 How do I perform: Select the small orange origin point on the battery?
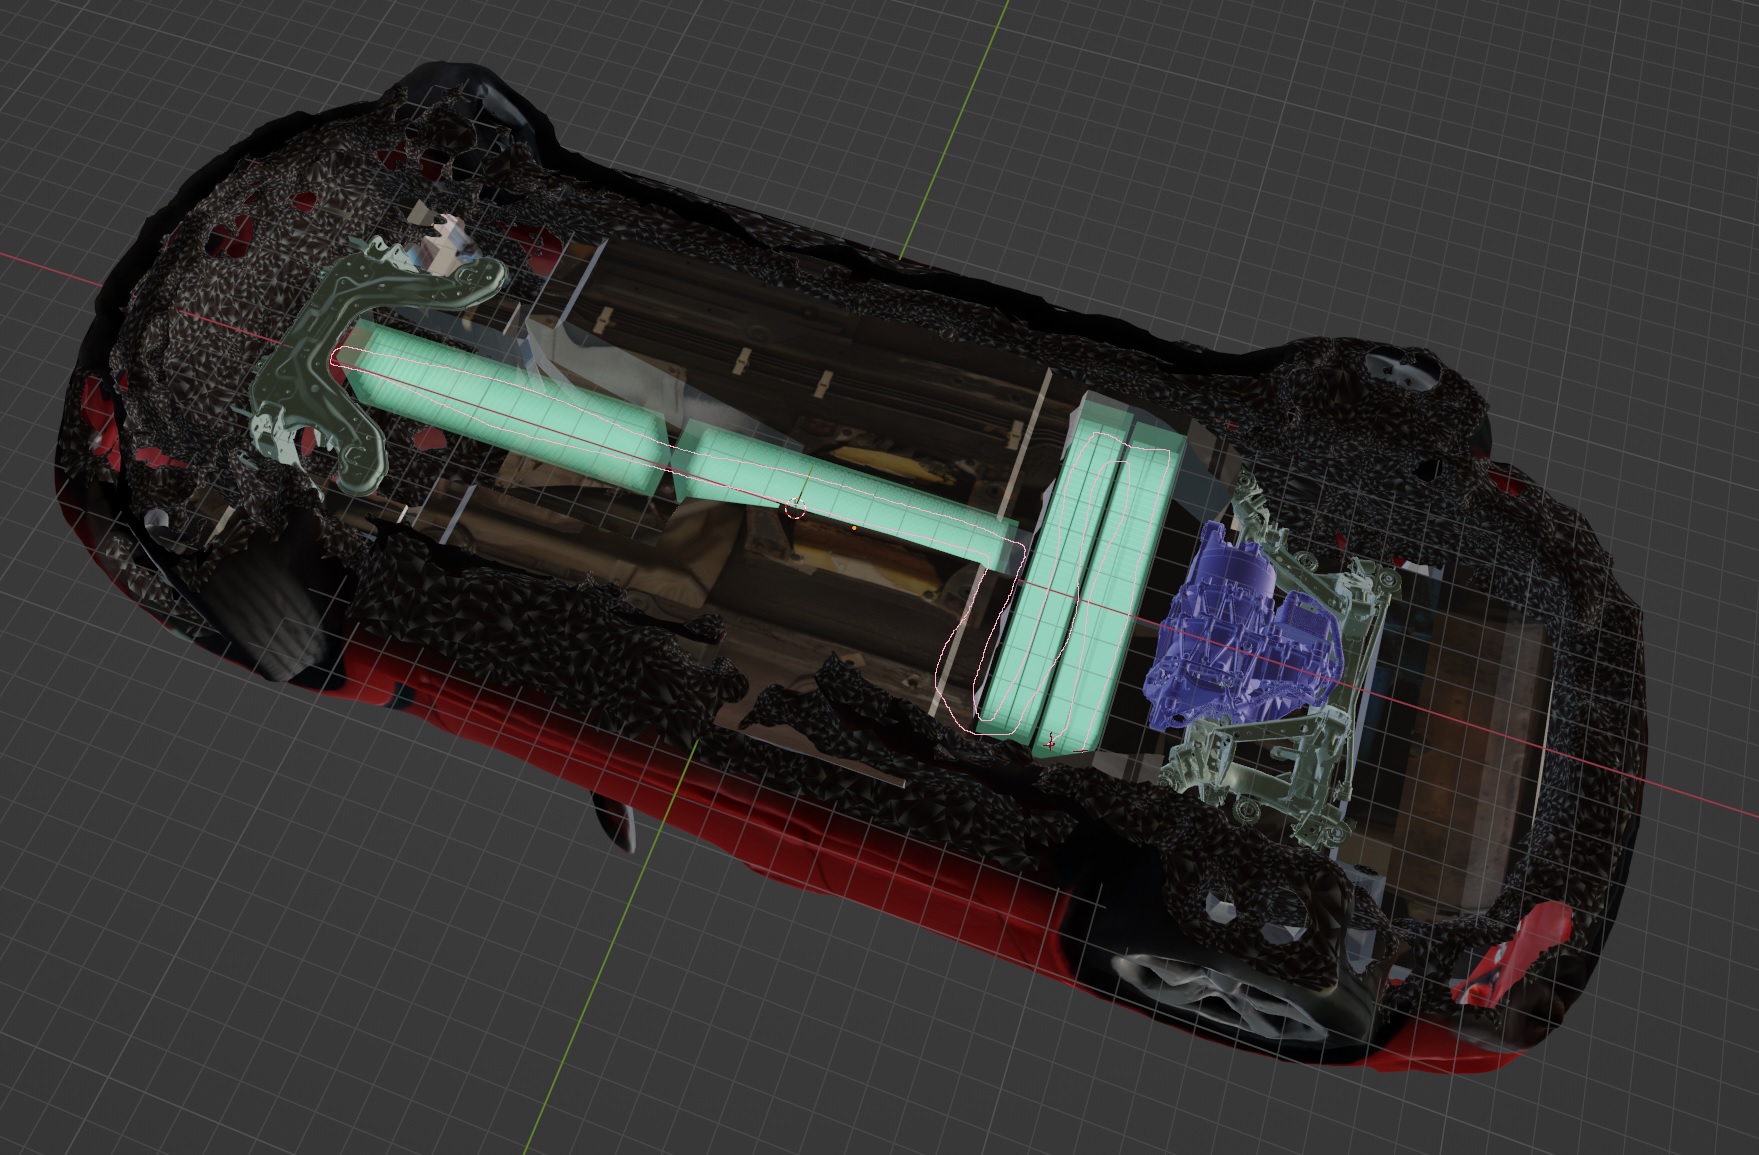click(855, 528)
